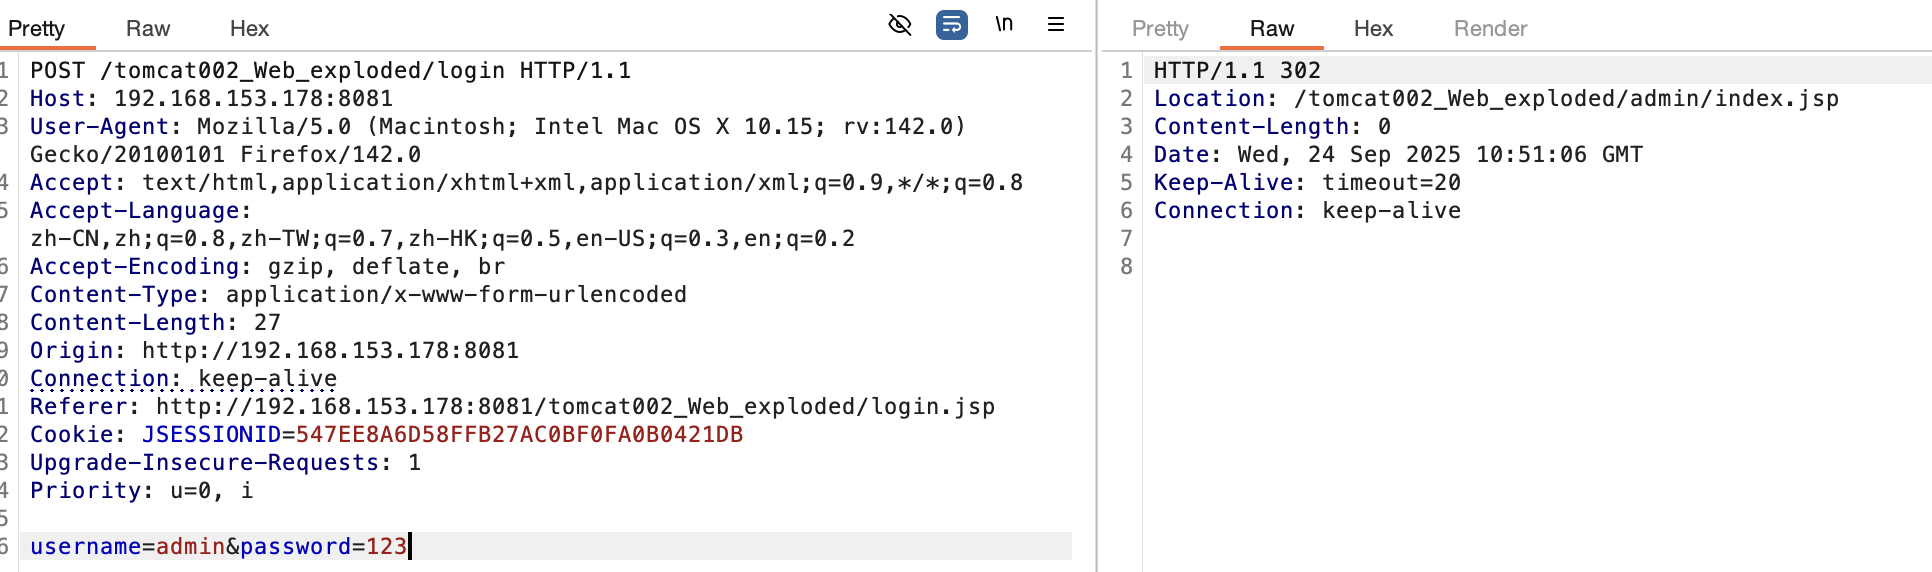Click the Referer header line in request
This screenshot has height=572, width=1932.
[x=512, y=407]
